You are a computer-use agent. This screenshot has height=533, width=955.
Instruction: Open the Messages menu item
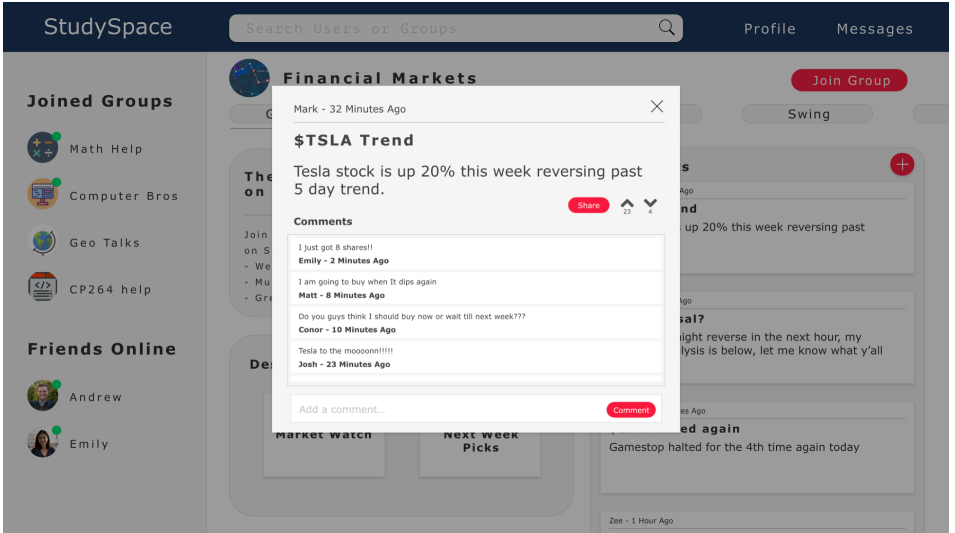point(875,29)
